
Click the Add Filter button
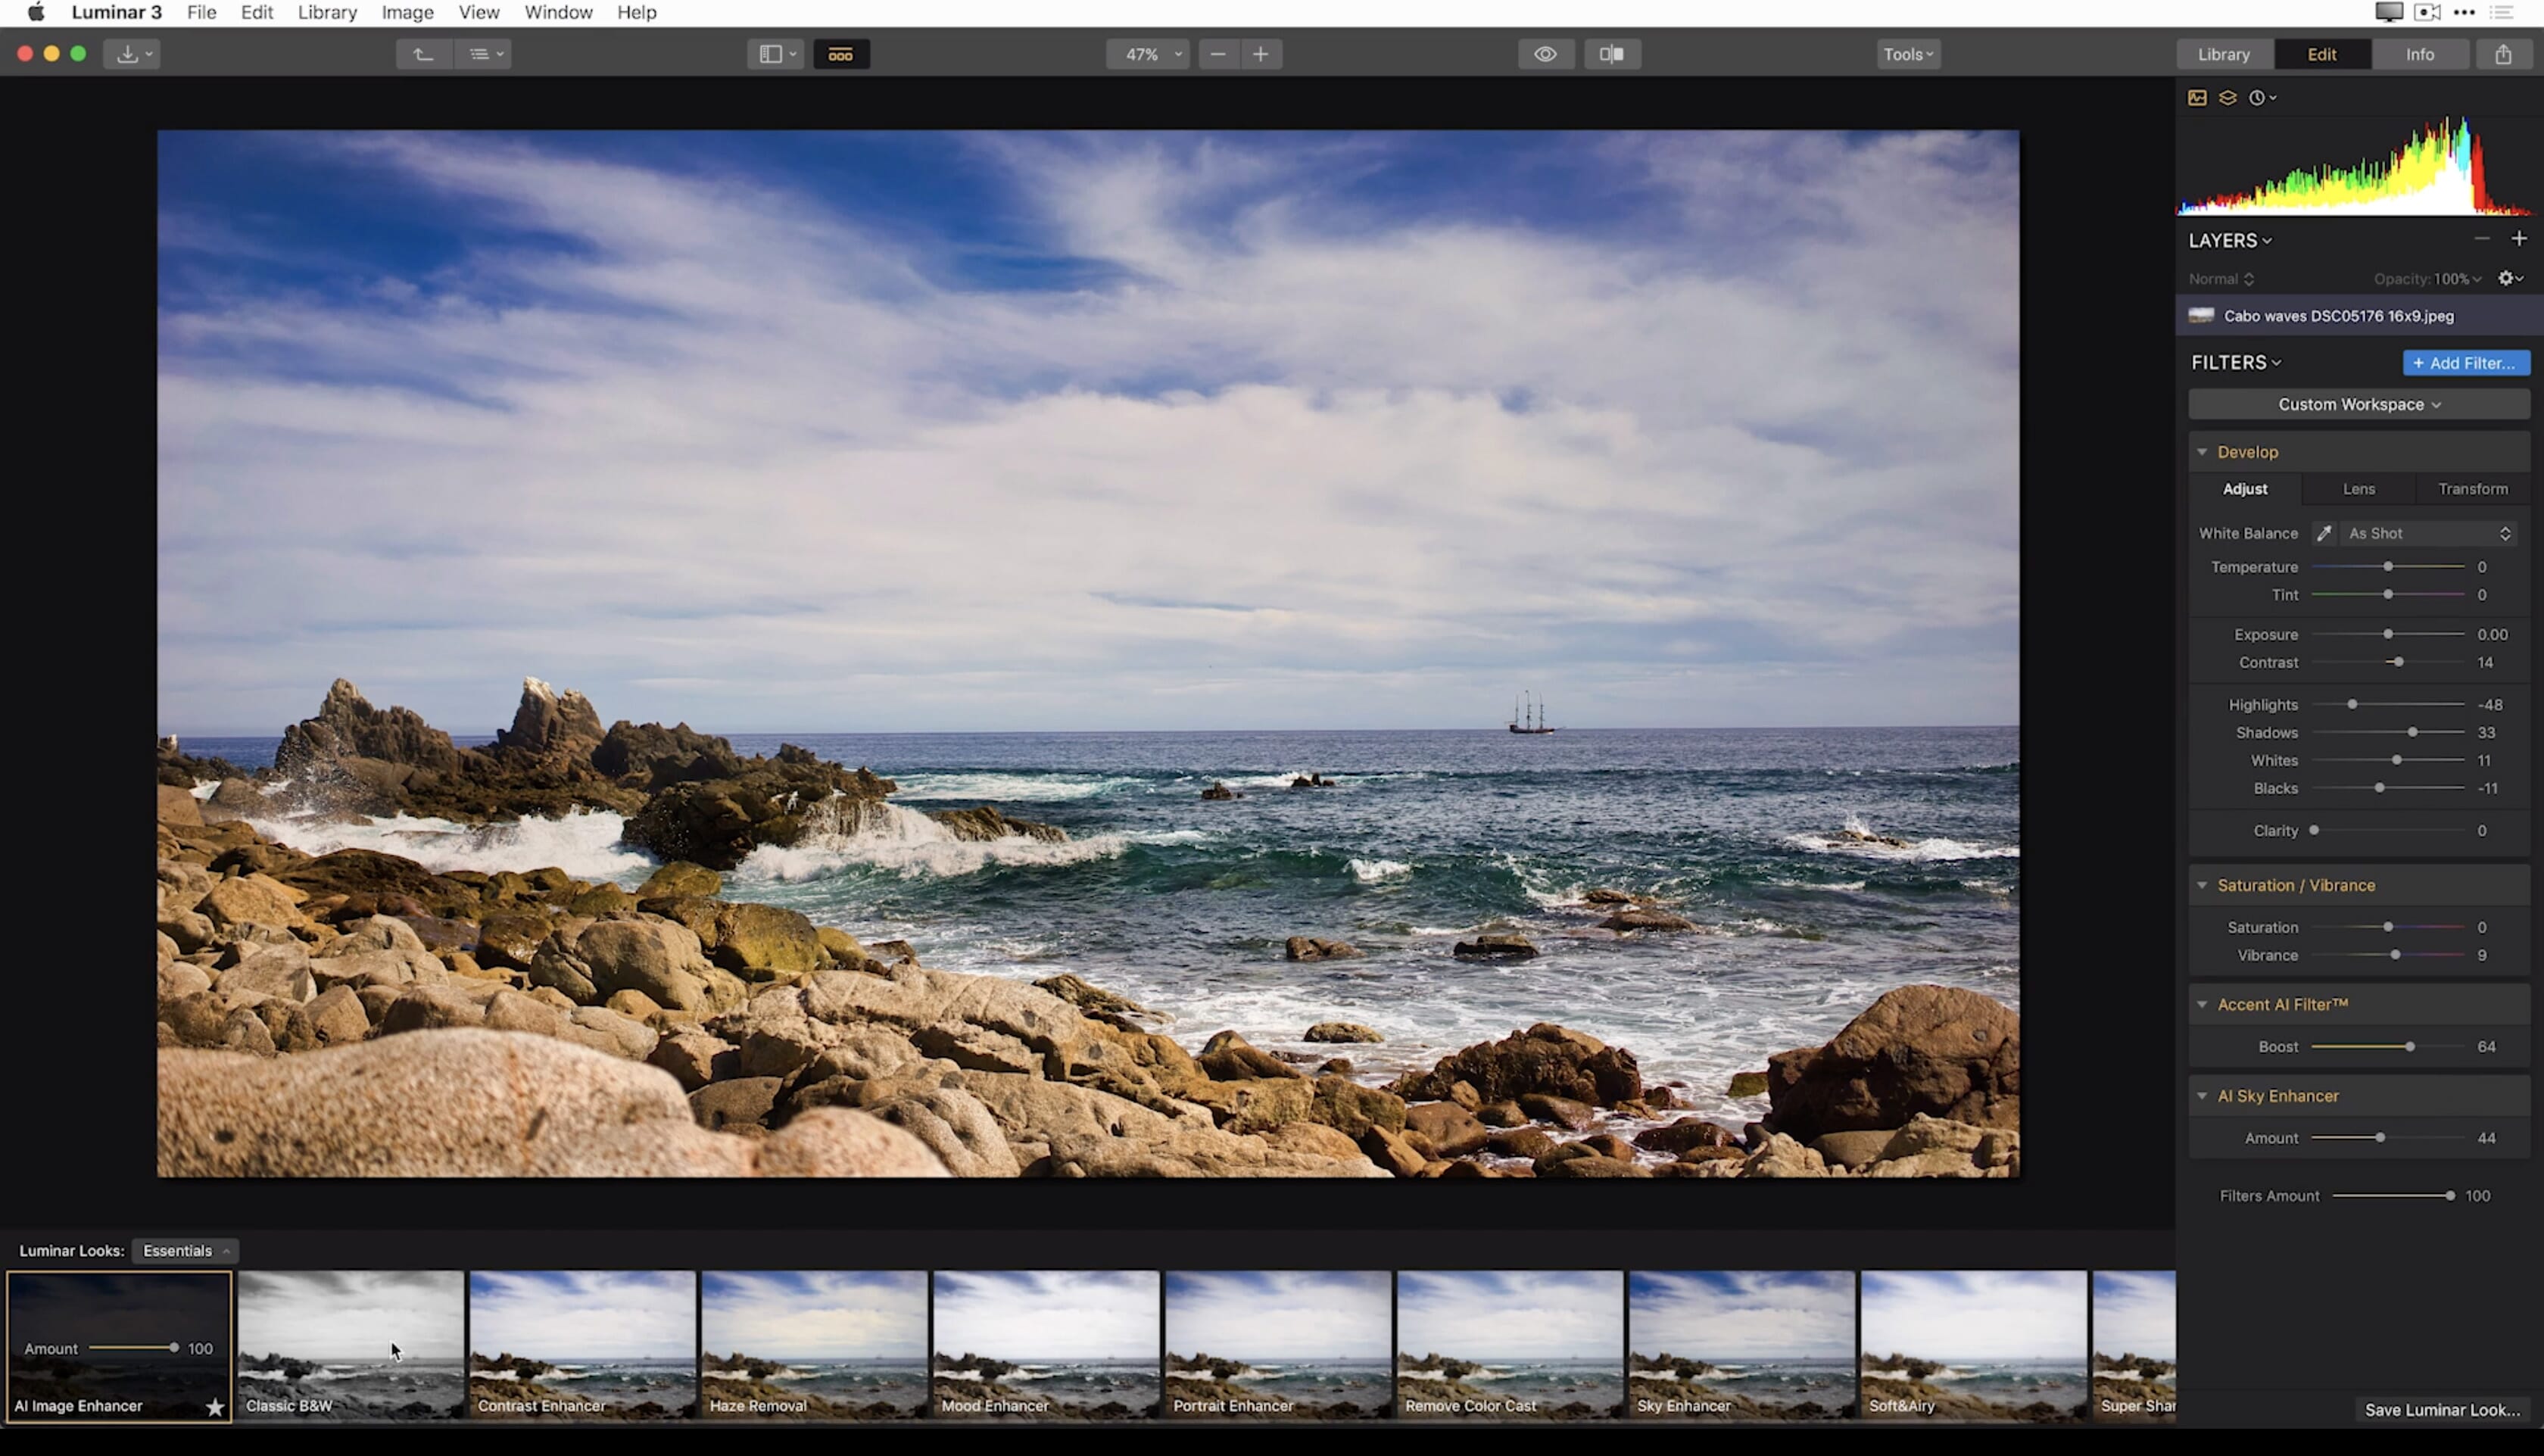(2460, 362)
